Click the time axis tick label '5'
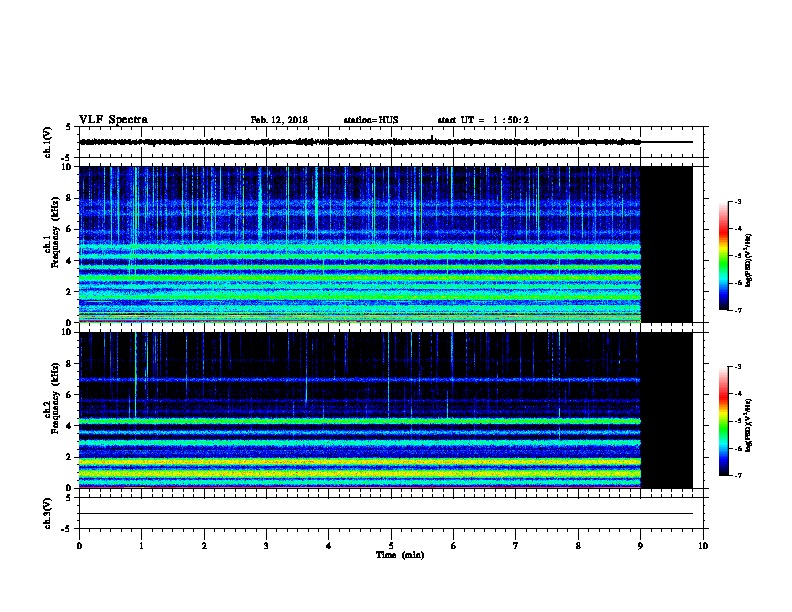Viewport: 792px width, 612px height. coord(391,546)
